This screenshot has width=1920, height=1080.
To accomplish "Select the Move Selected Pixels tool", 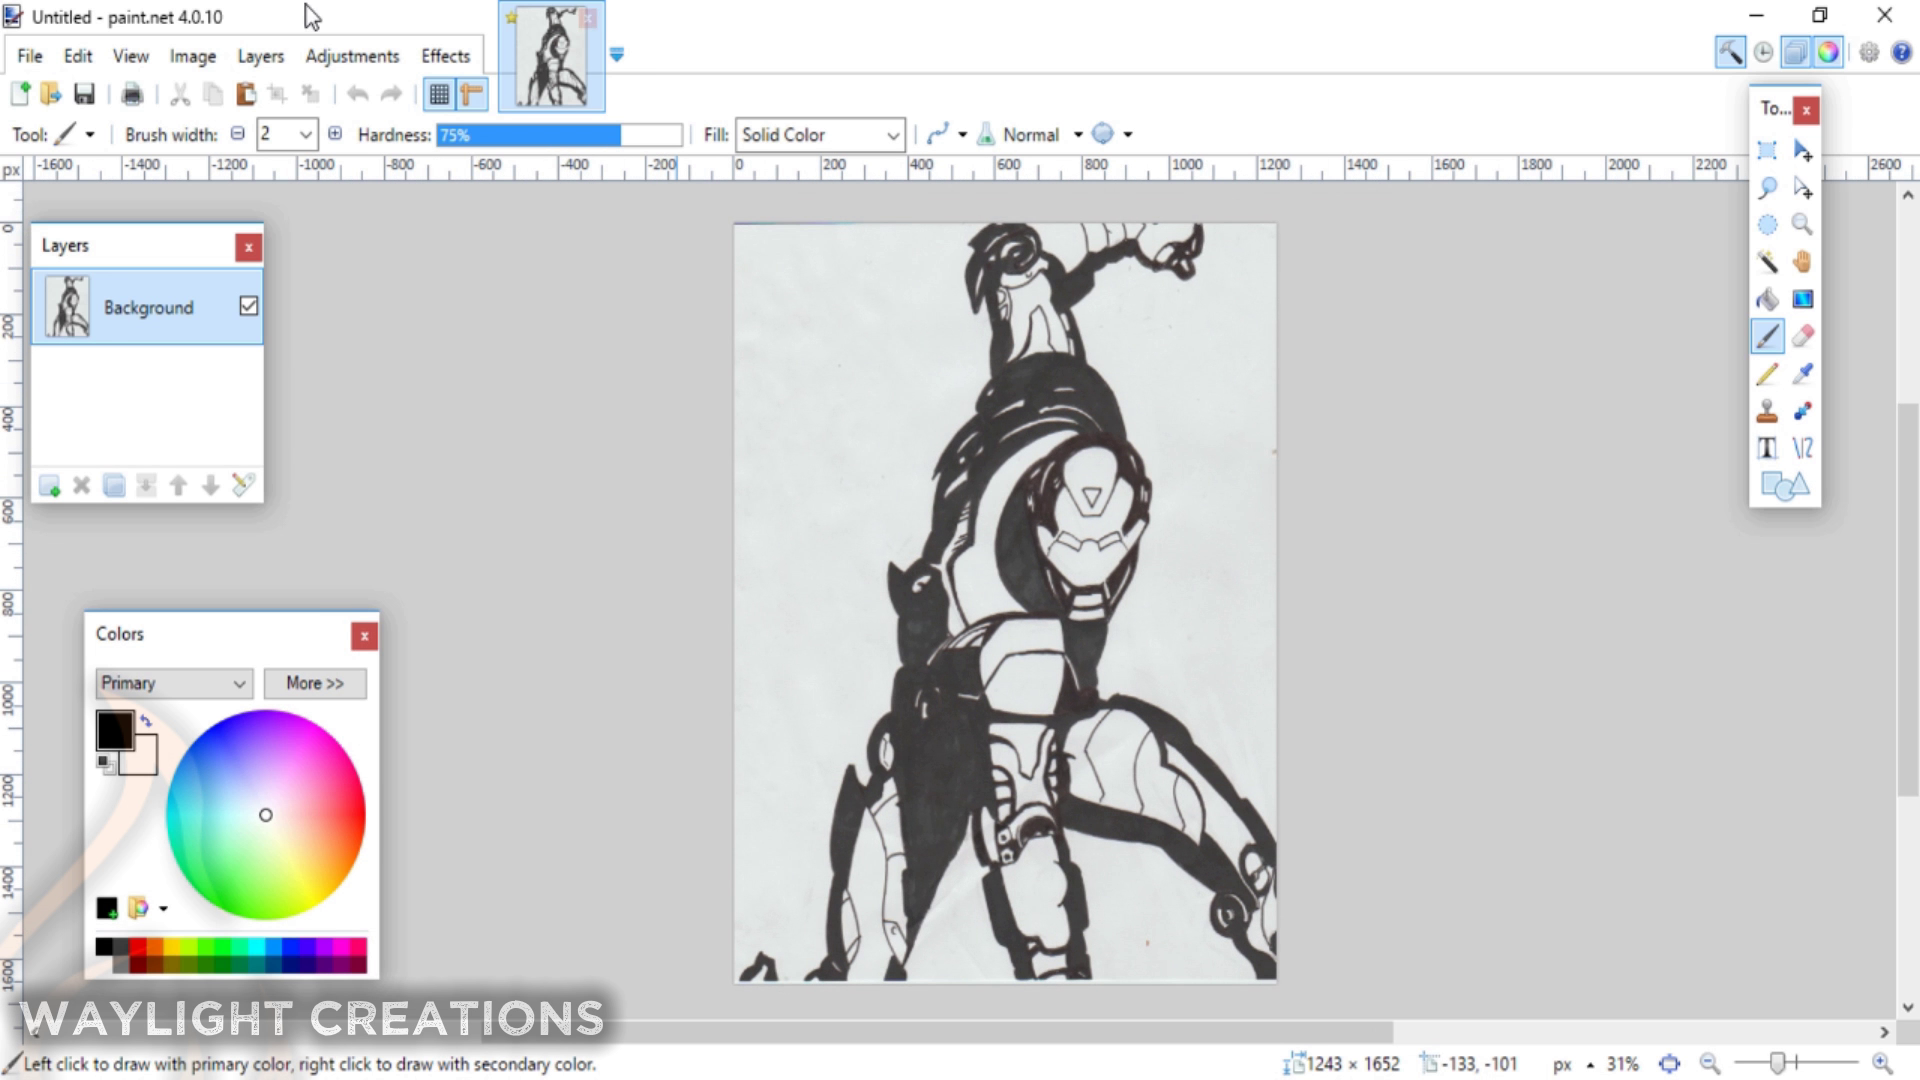I will click(x=1802, y=150).
